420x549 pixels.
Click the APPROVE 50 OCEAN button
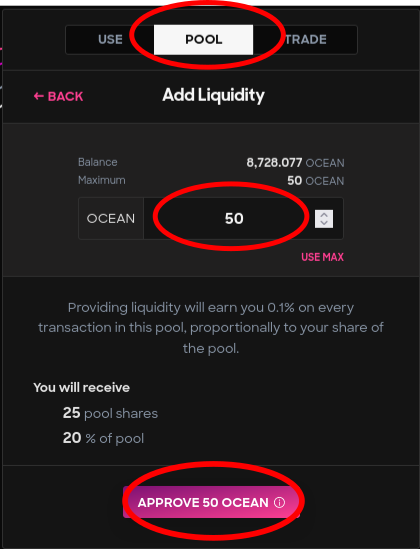(211, 502)
